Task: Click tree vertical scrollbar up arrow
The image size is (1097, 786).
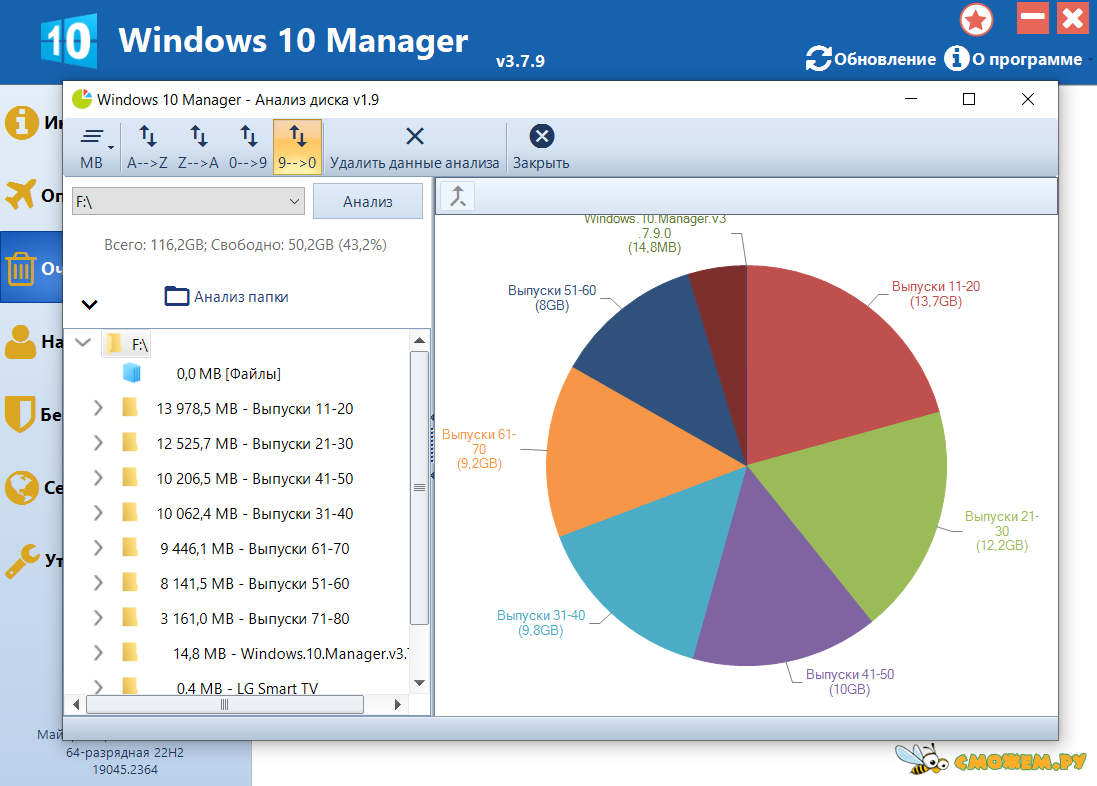Action: [x=419, y=341]
